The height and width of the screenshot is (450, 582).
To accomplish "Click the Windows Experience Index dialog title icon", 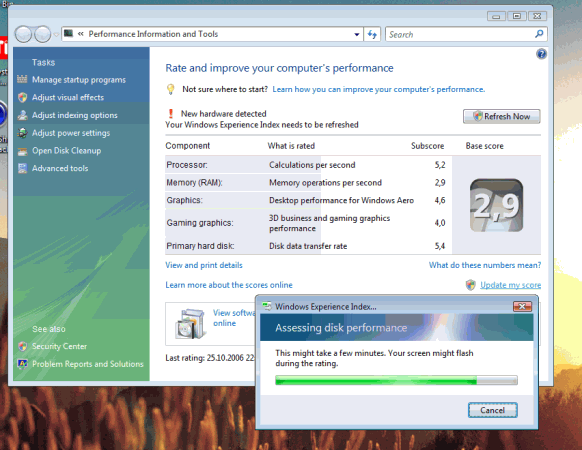I will click(267, 306).
